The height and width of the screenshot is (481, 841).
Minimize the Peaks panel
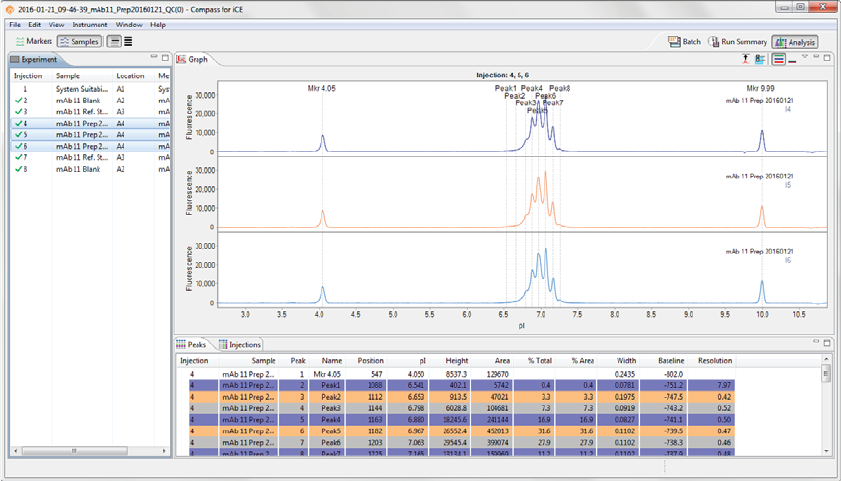pyautogui.click(x=816, y=343)
